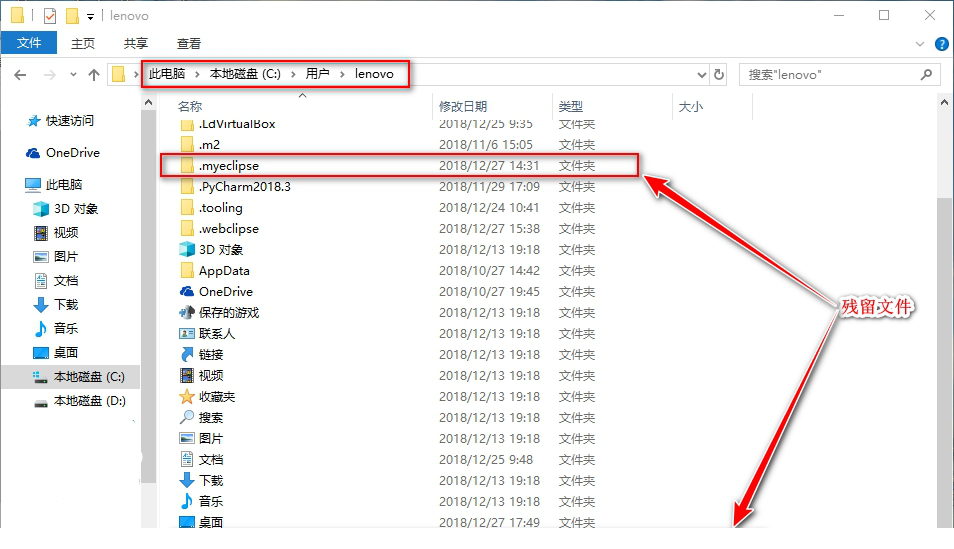Screen dimensions: 954x549
Task: Select the AppData folder icon
Action: 187,270
